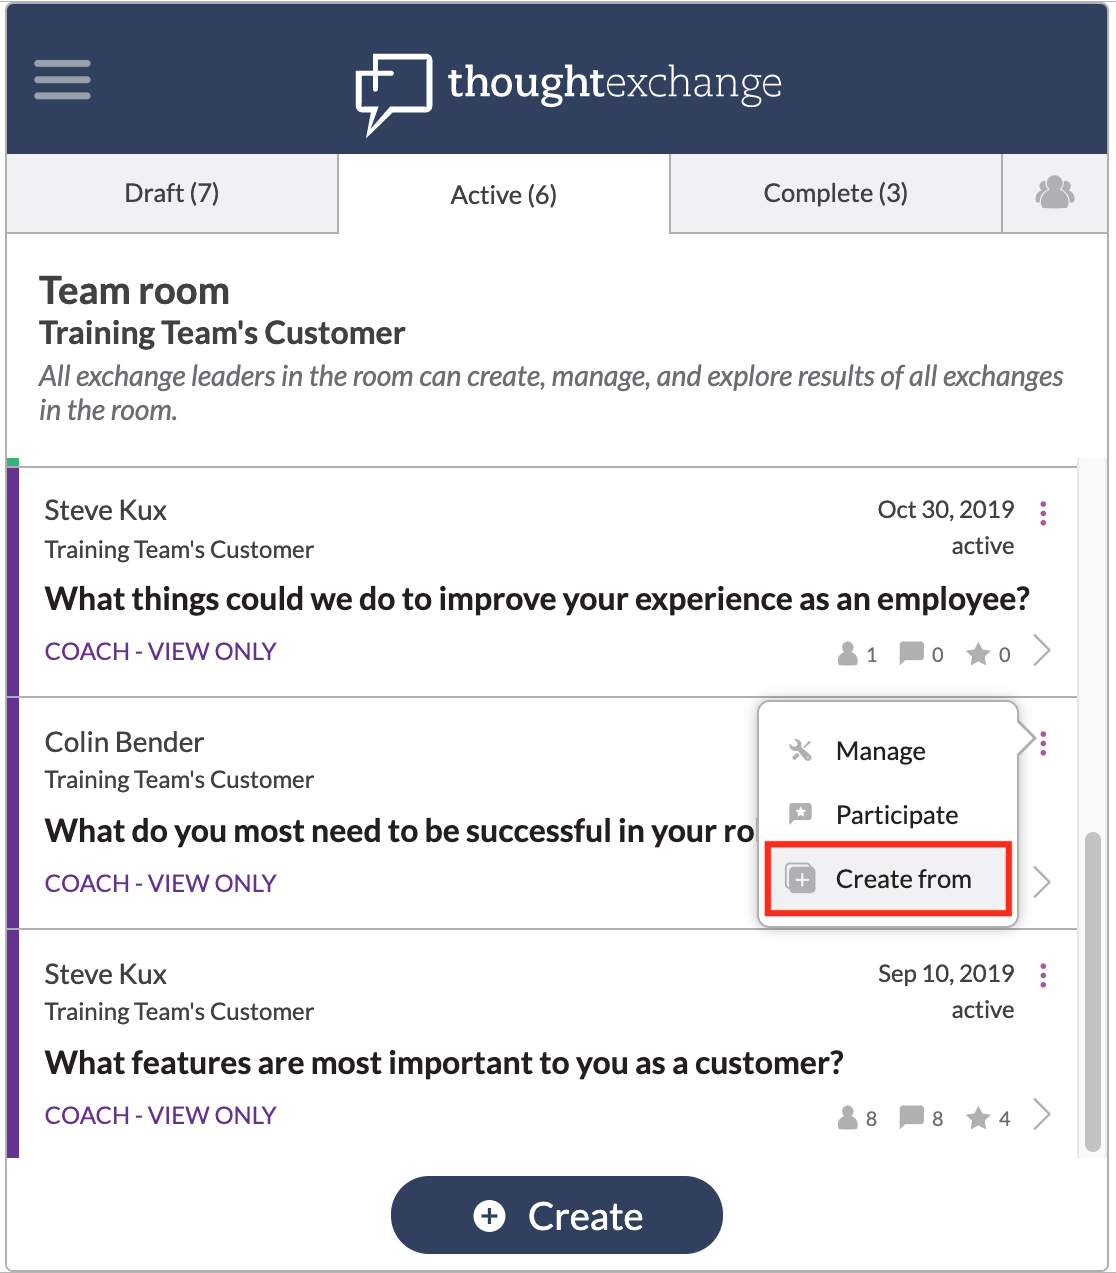Screen dimensions: 1116x1273
Task: Open employee experience exchange via right chevron
Action: pyautogui.click(x=1042, y=650)
